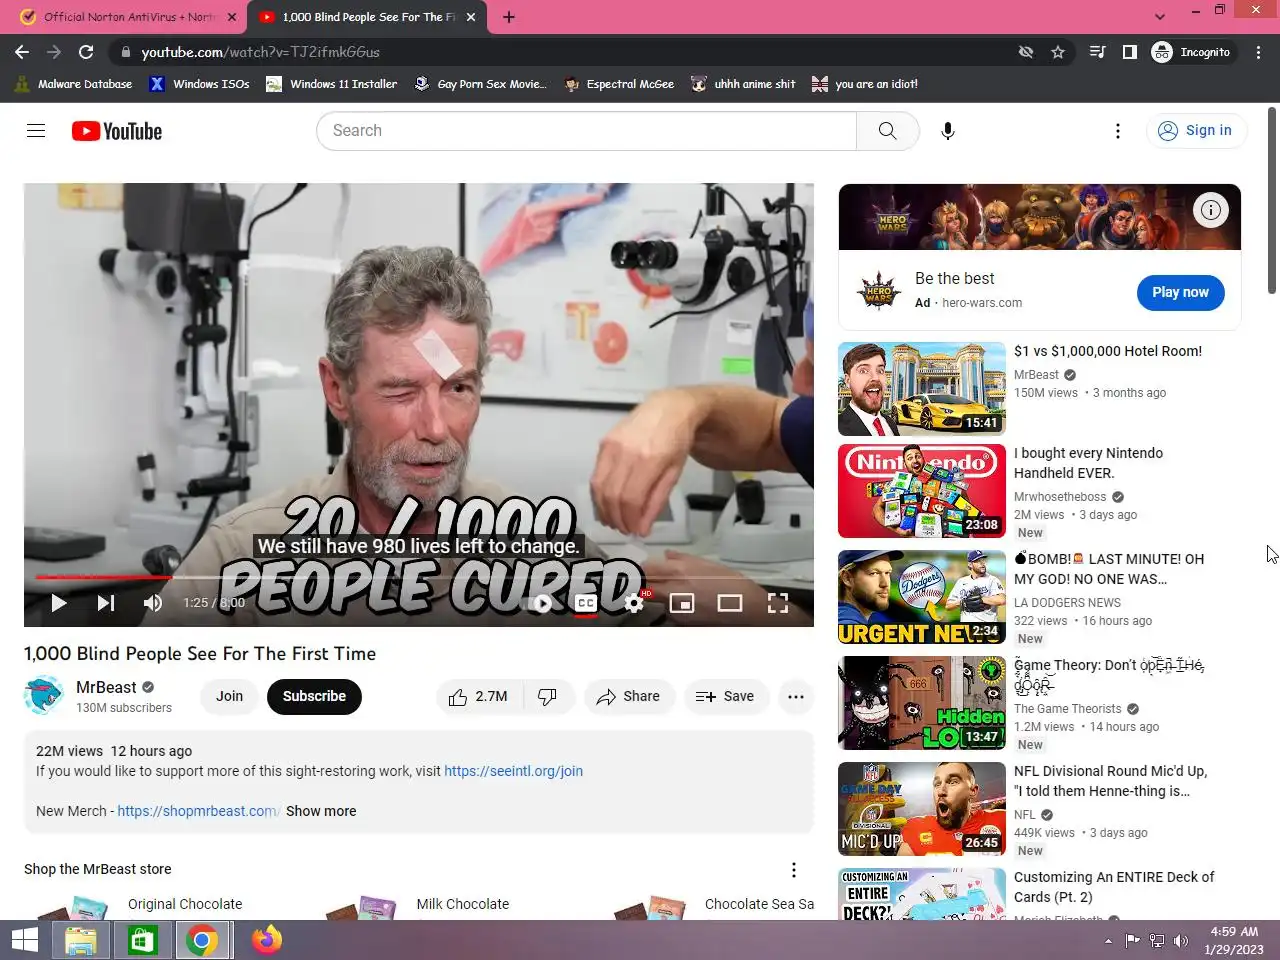The image size is (1280, 960).
Task: Open Windows 11 Installer bookmark
Action: 332,84
